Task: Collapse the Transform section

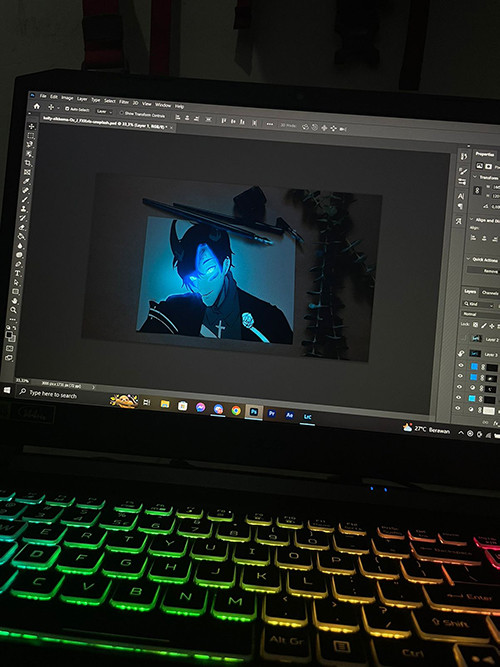Action: 475,176
